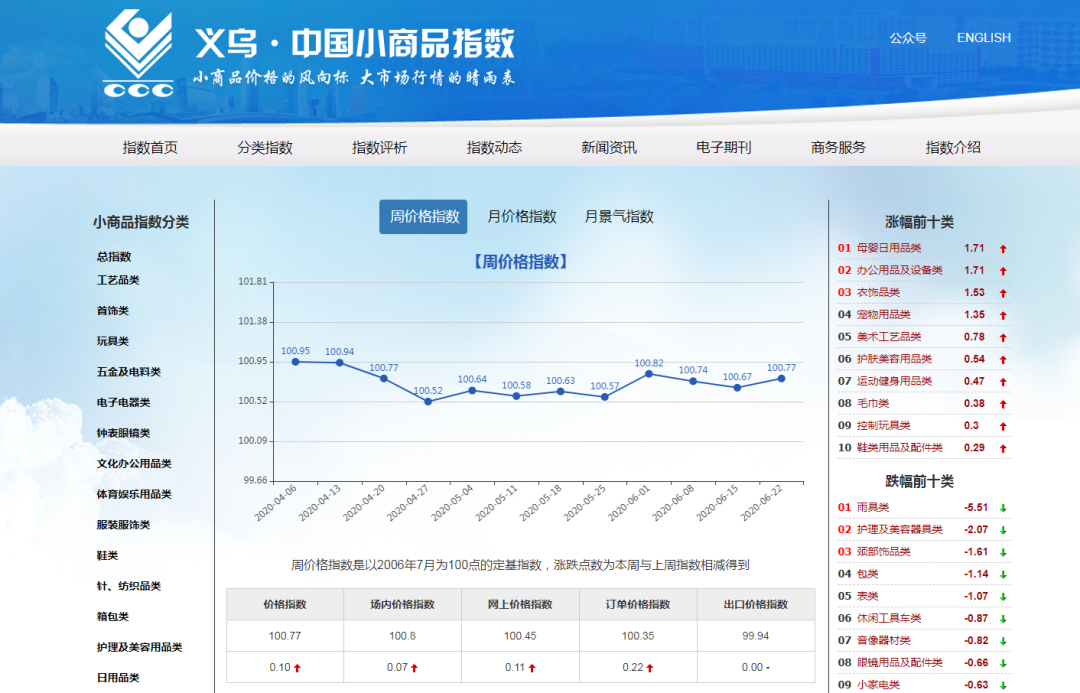This screenshot has height=693, width=1080.
Task: Select 护理及美容用品类 in sidebar
Action: pyautogui.click(x=139, y=648)
